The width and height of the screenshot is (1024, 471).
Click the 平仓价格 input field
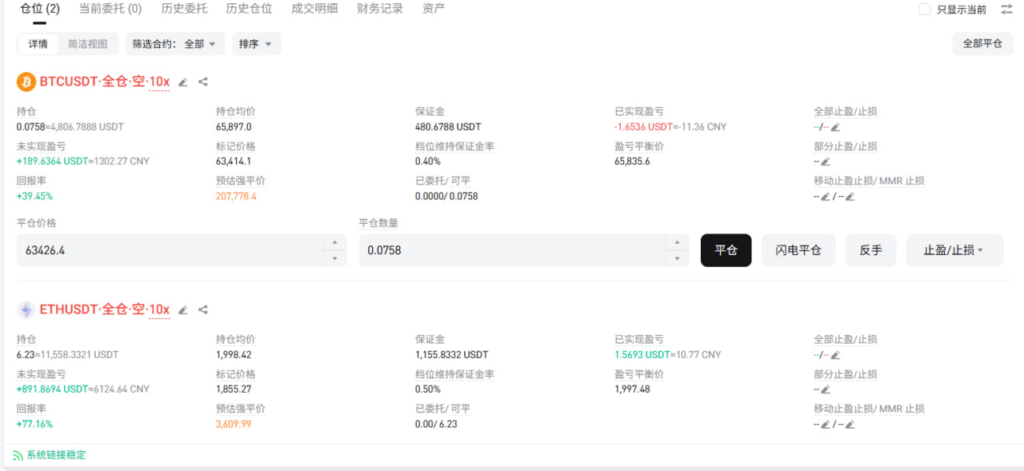[x=170, y=250]
